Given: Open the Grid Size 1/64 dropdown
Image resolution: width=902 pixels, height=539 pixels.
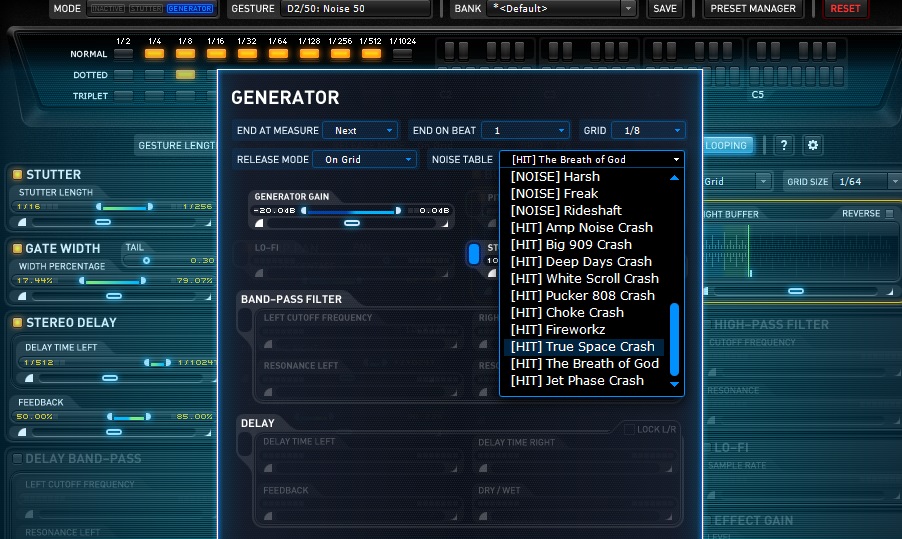Looking at the screenshot, I should pyautogui.click(x=867, y=182).
